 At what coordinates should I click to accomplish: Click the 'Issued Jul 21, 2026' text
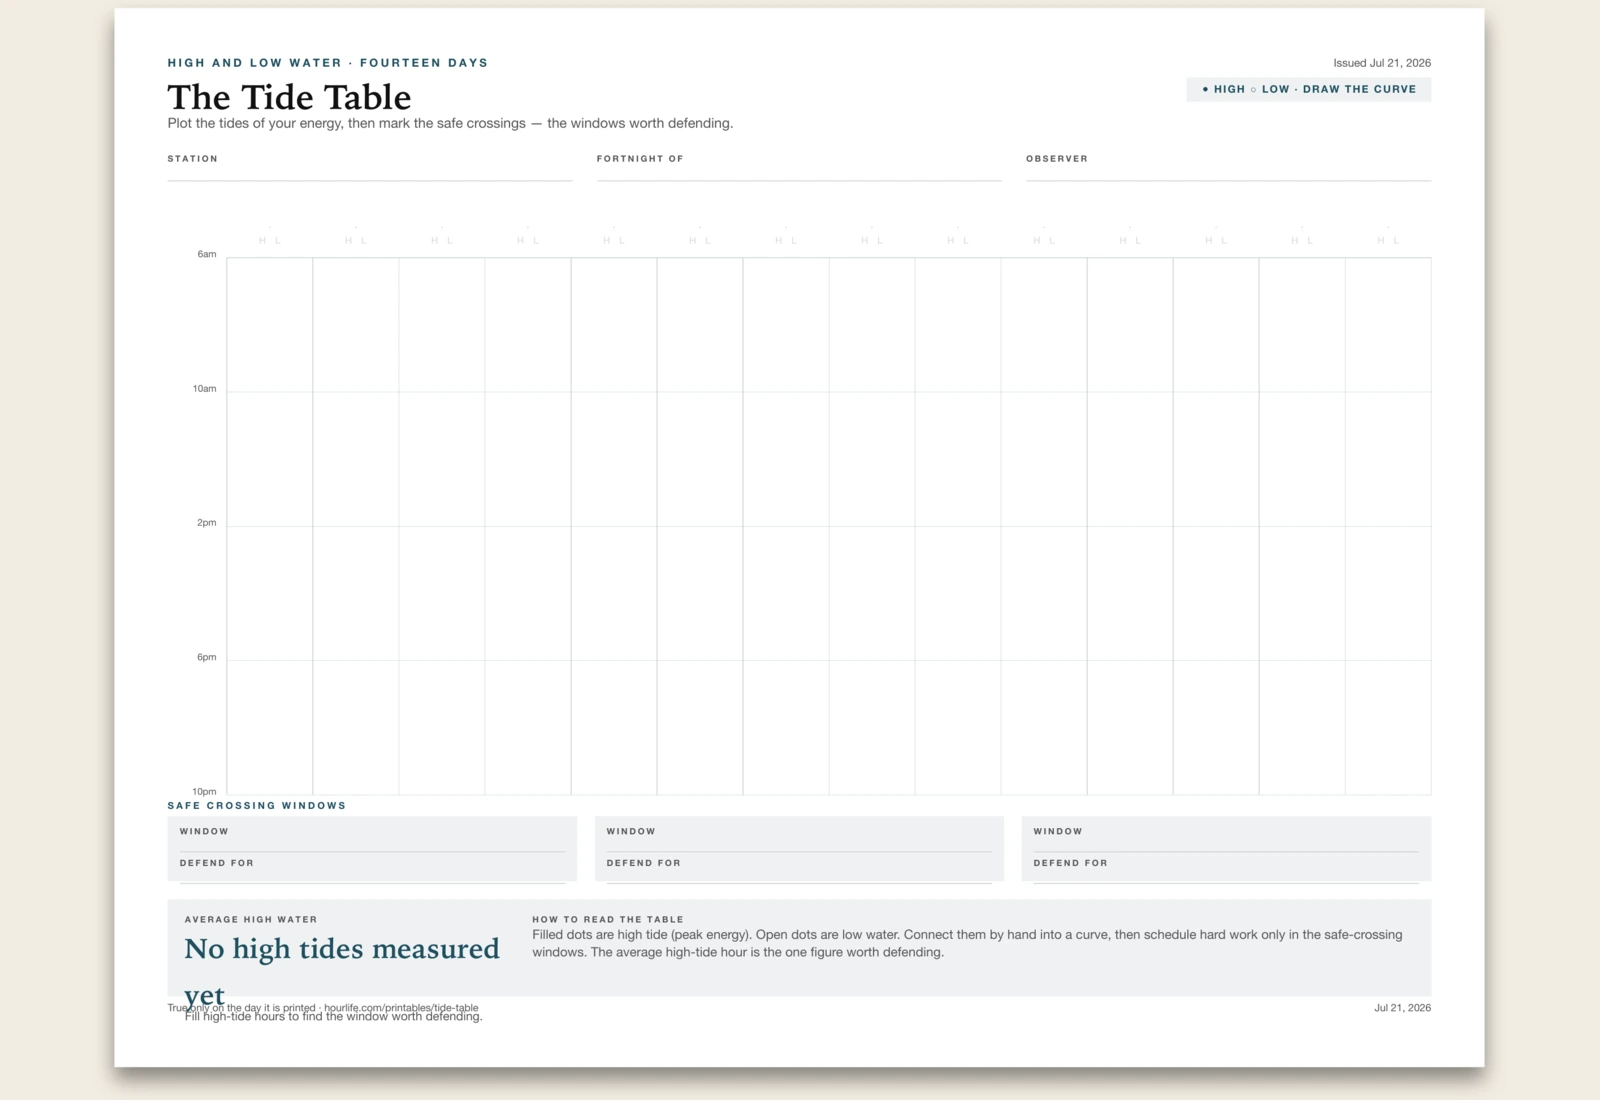(1382, 63)
